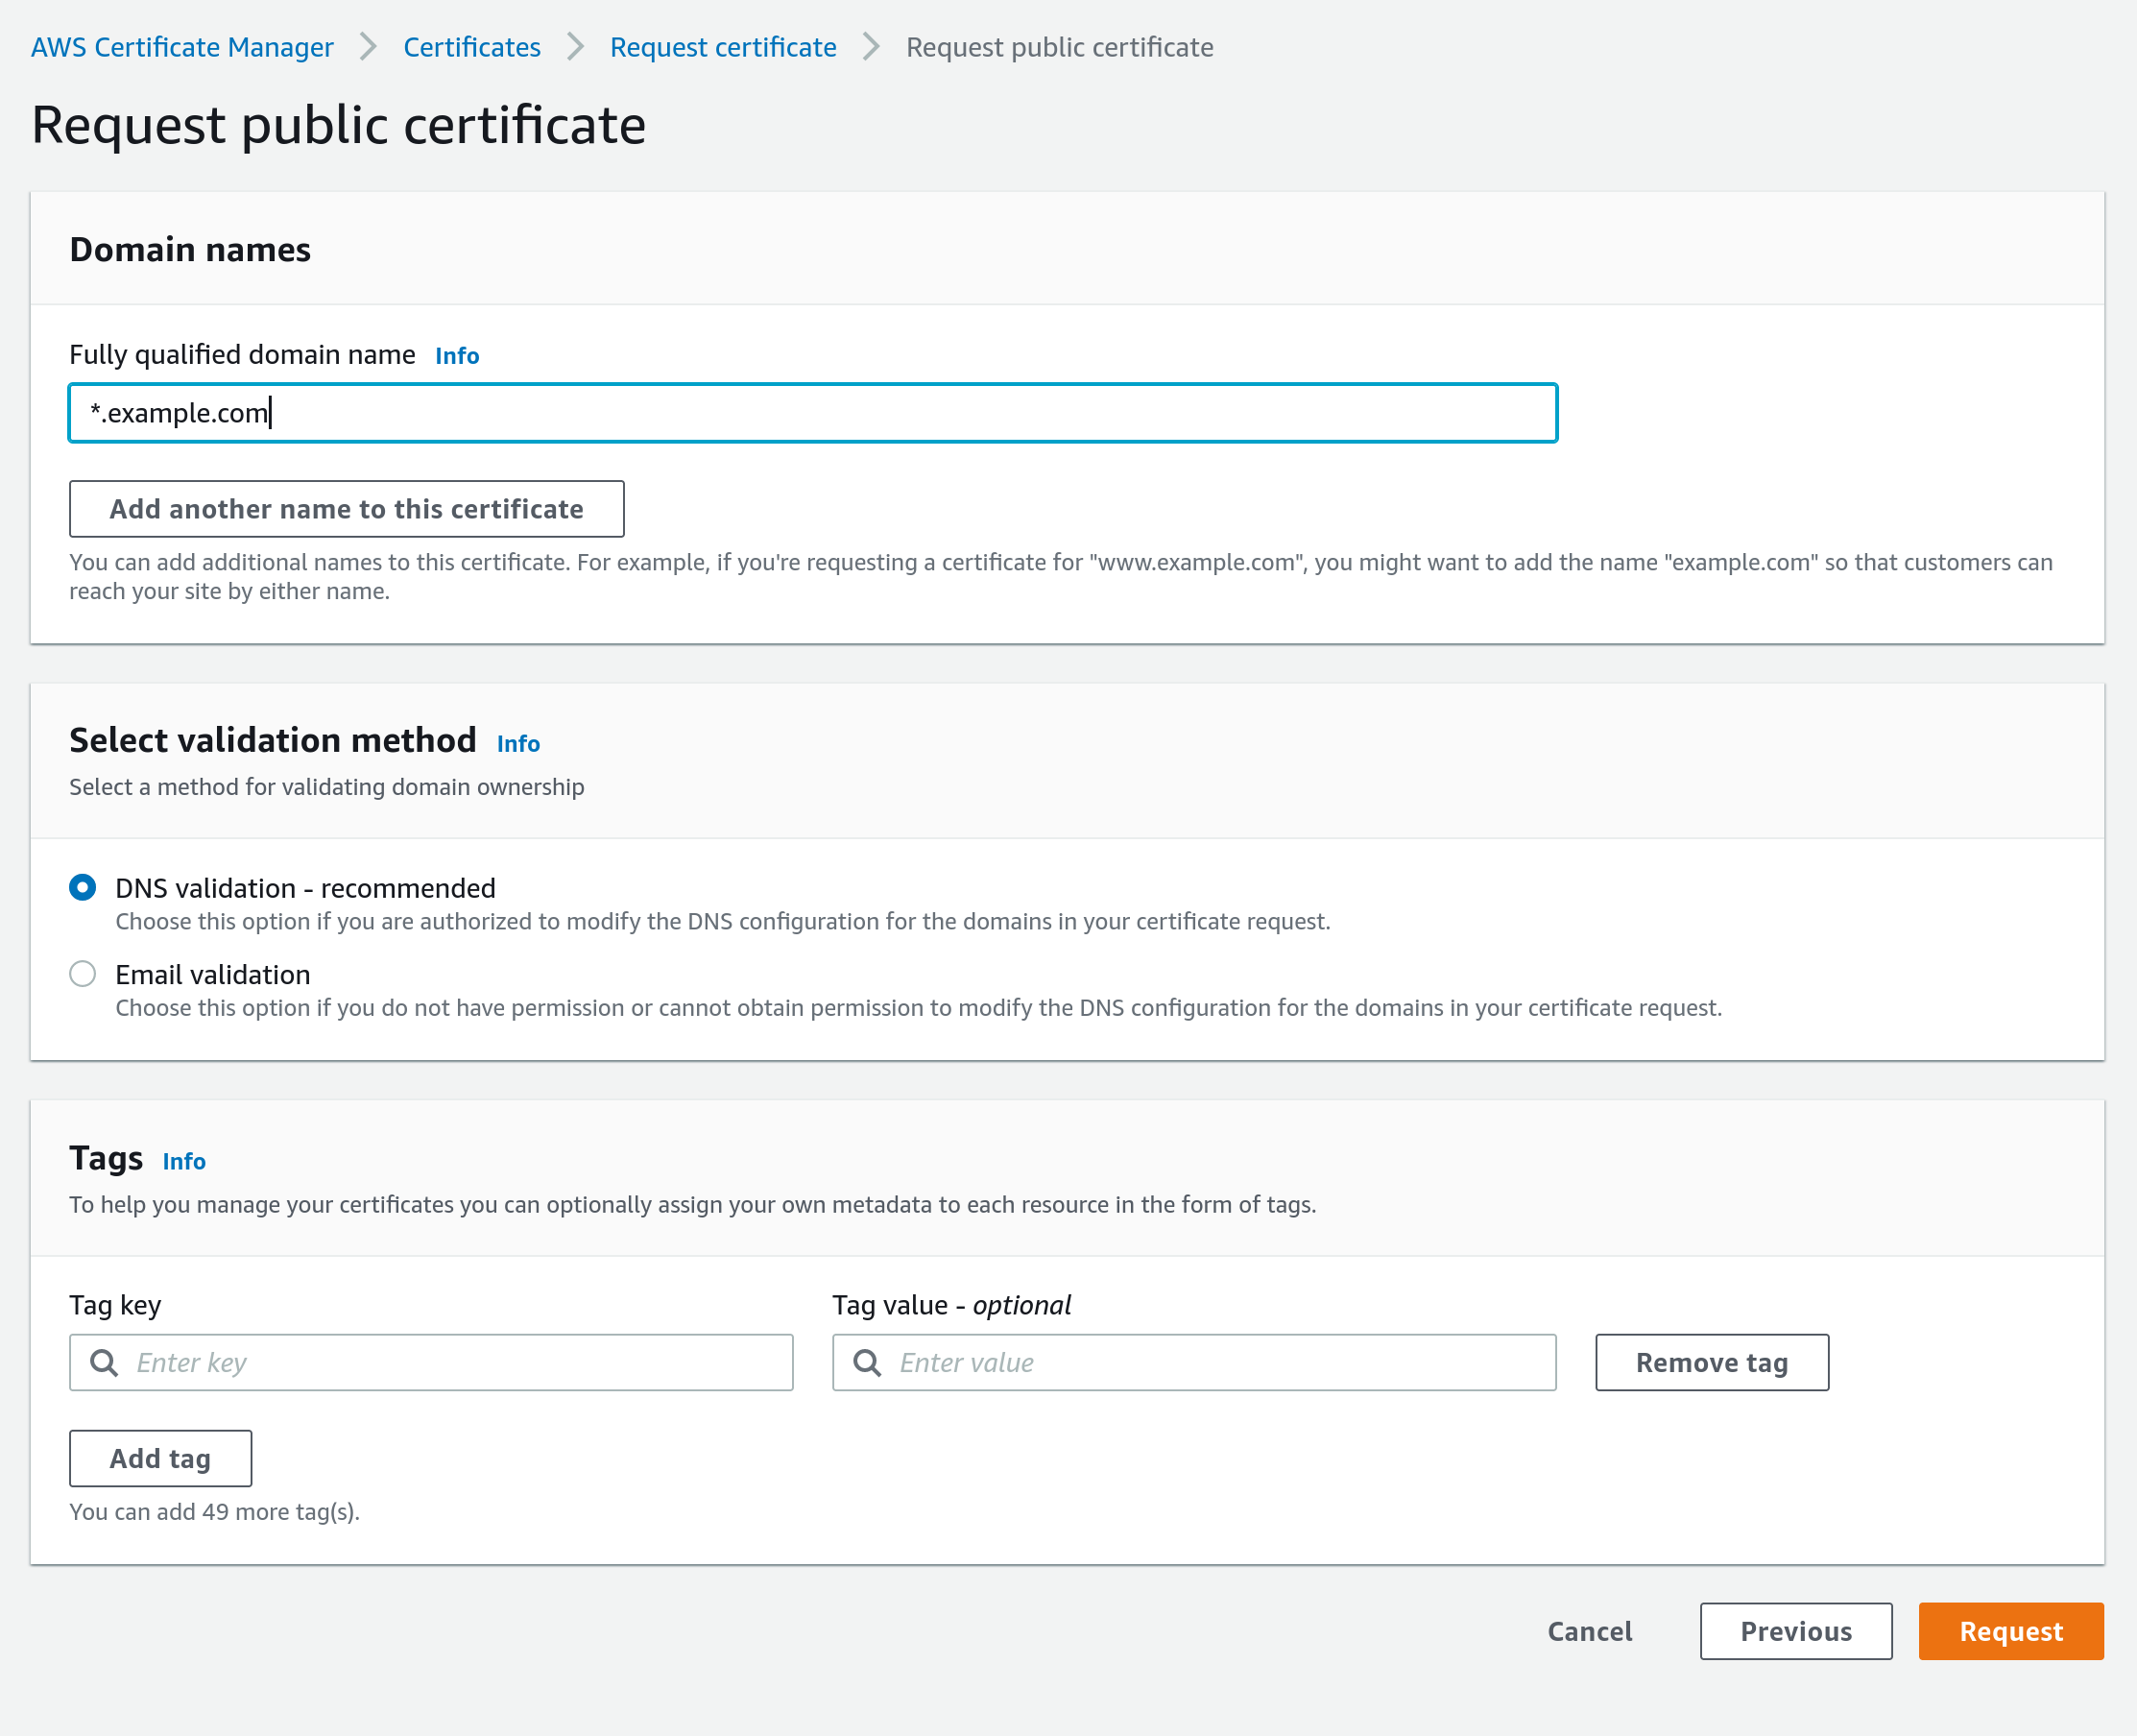Click the Add tag button

click(160, 1458)
